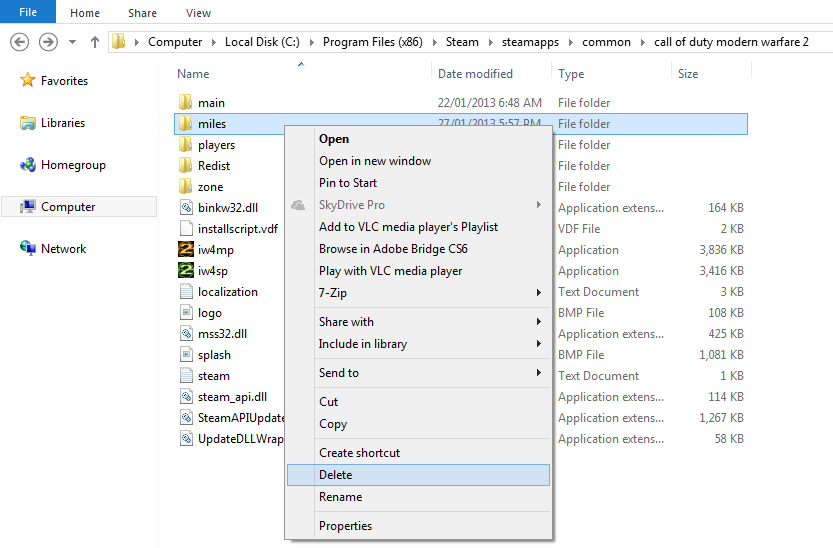Click the steam_api.dll file icon
833x548 pixels.
pos(186,396)
